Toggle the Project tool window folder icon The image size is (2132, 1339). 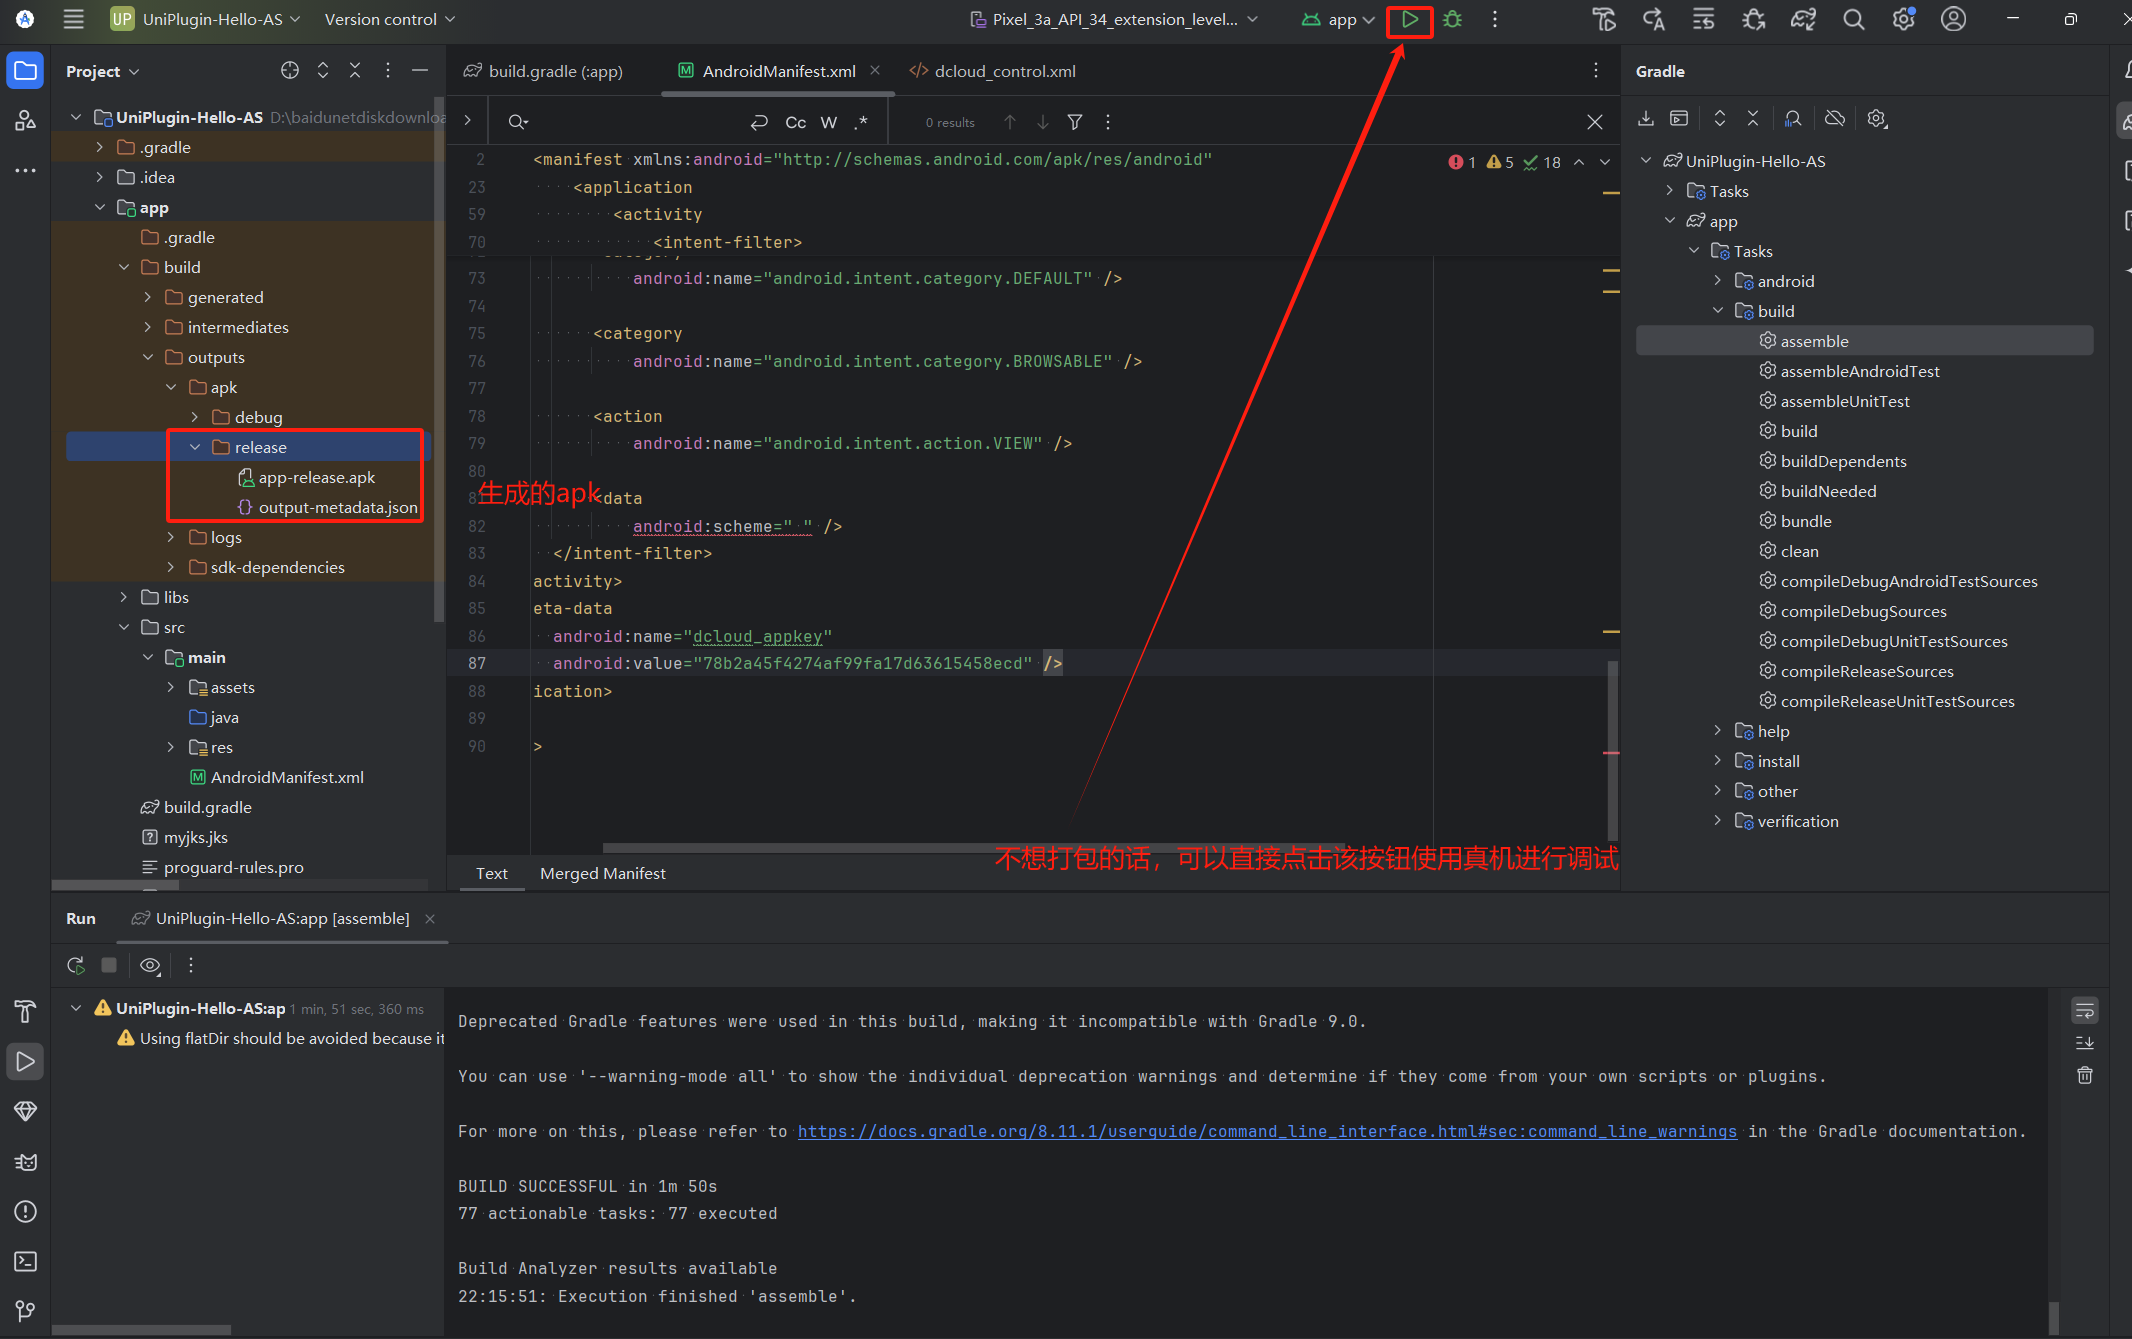click(x=26, y=71)
